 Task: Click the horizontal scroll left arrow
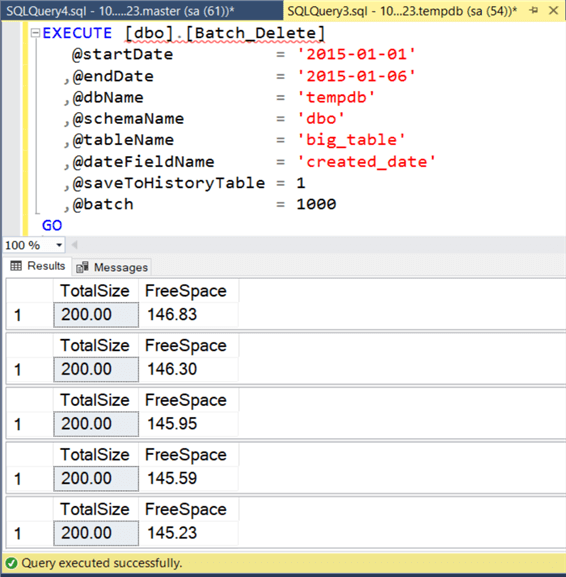pyautogui.click(x=74, y=245)
